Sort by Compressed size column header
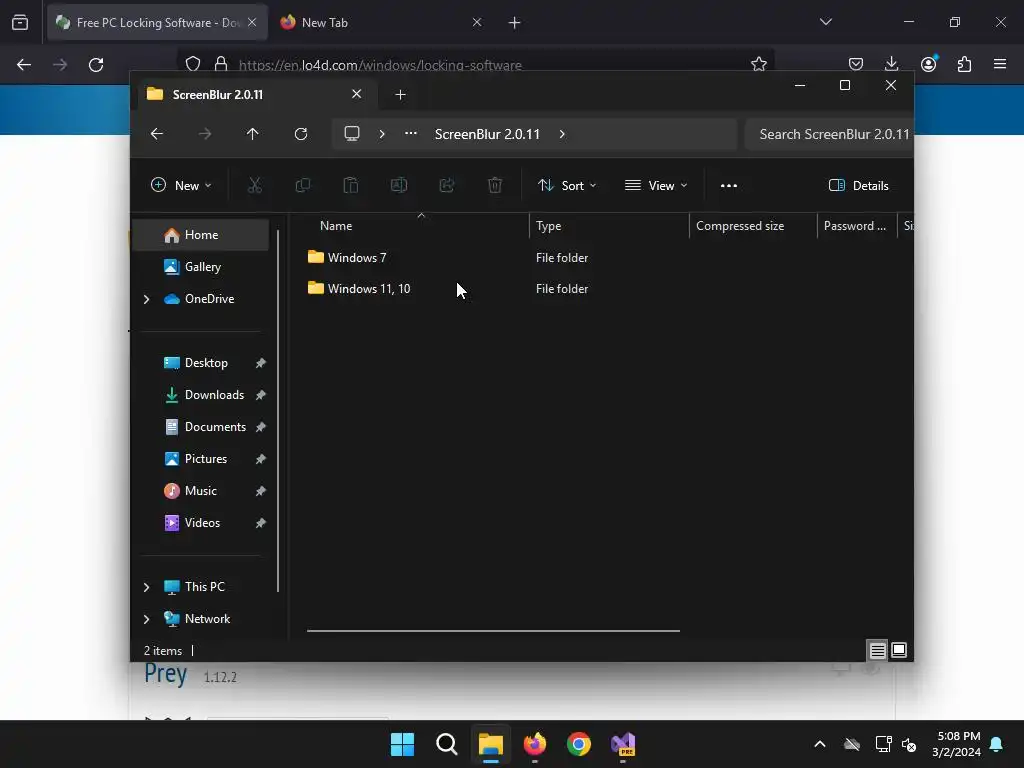The width and height of the screenshot is (1024, 768). point(753,226)
